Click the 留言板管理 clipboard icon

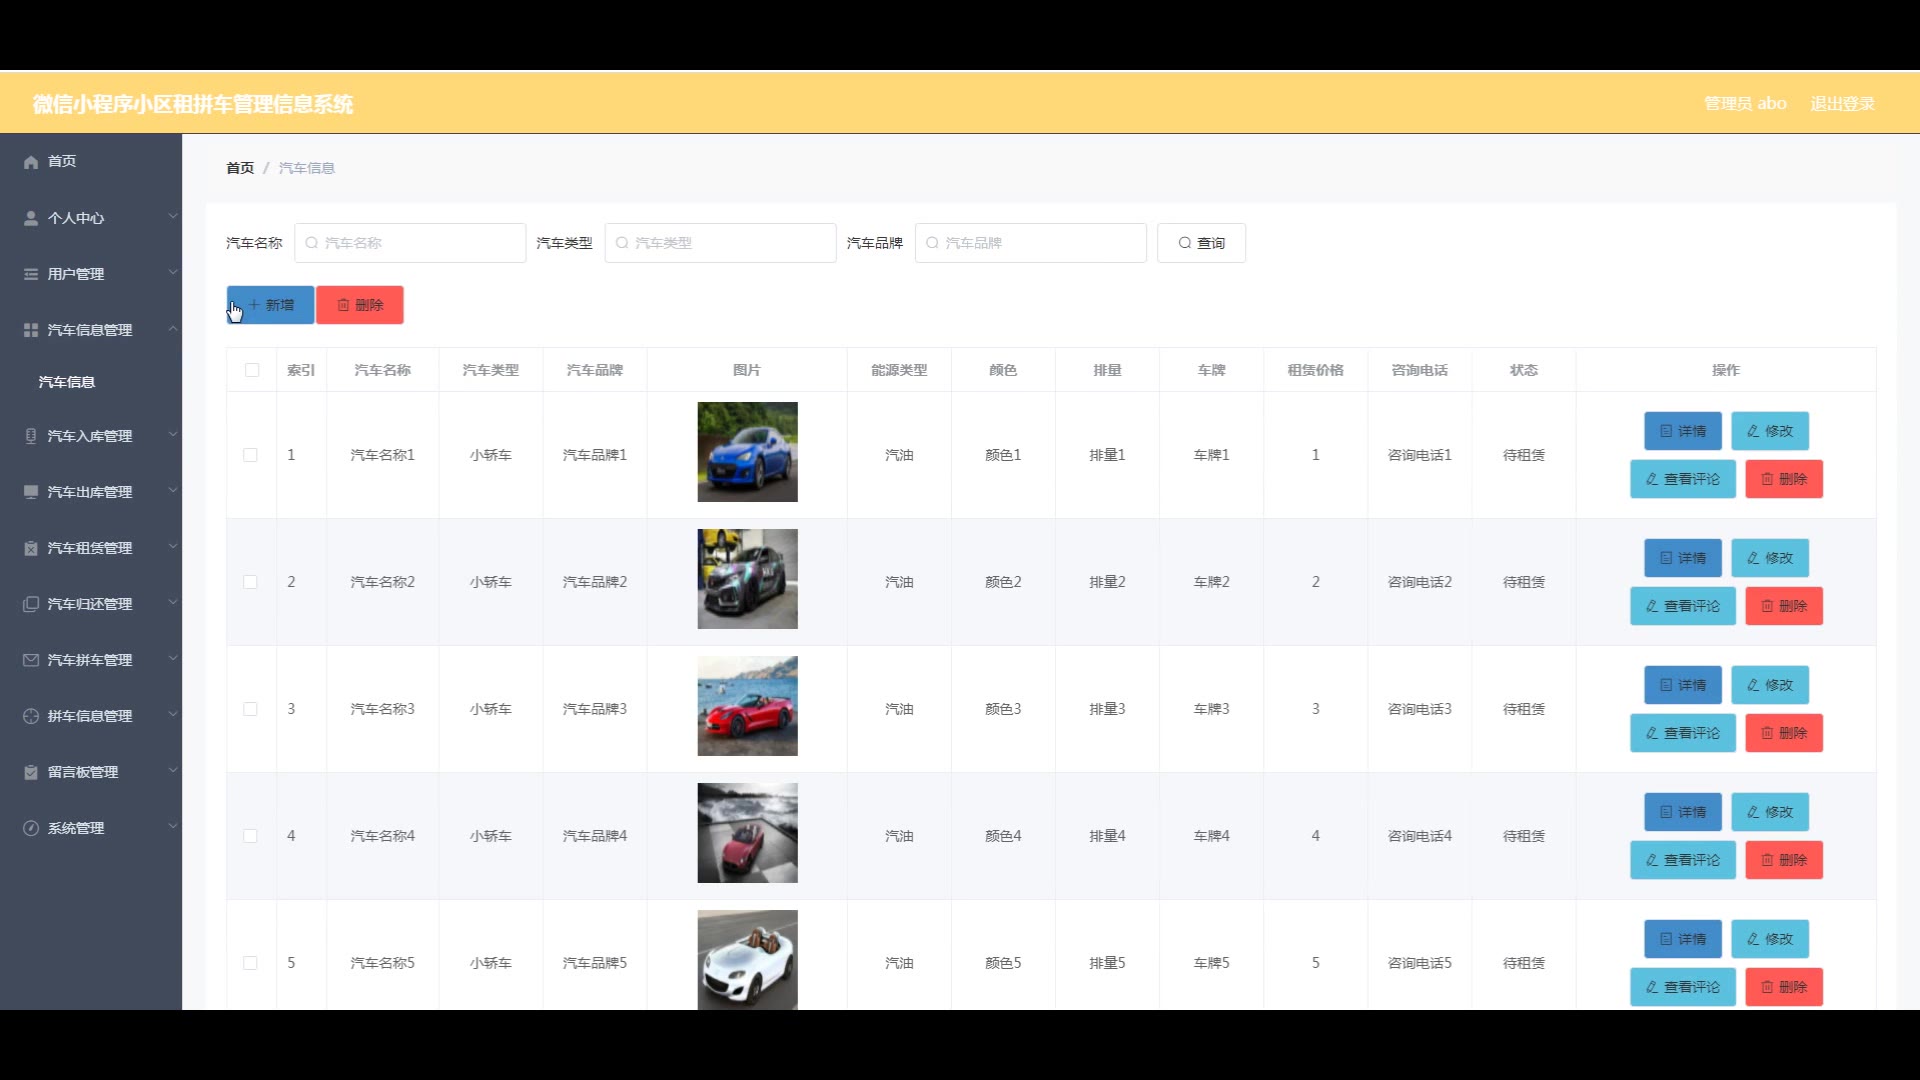point(31,772)
